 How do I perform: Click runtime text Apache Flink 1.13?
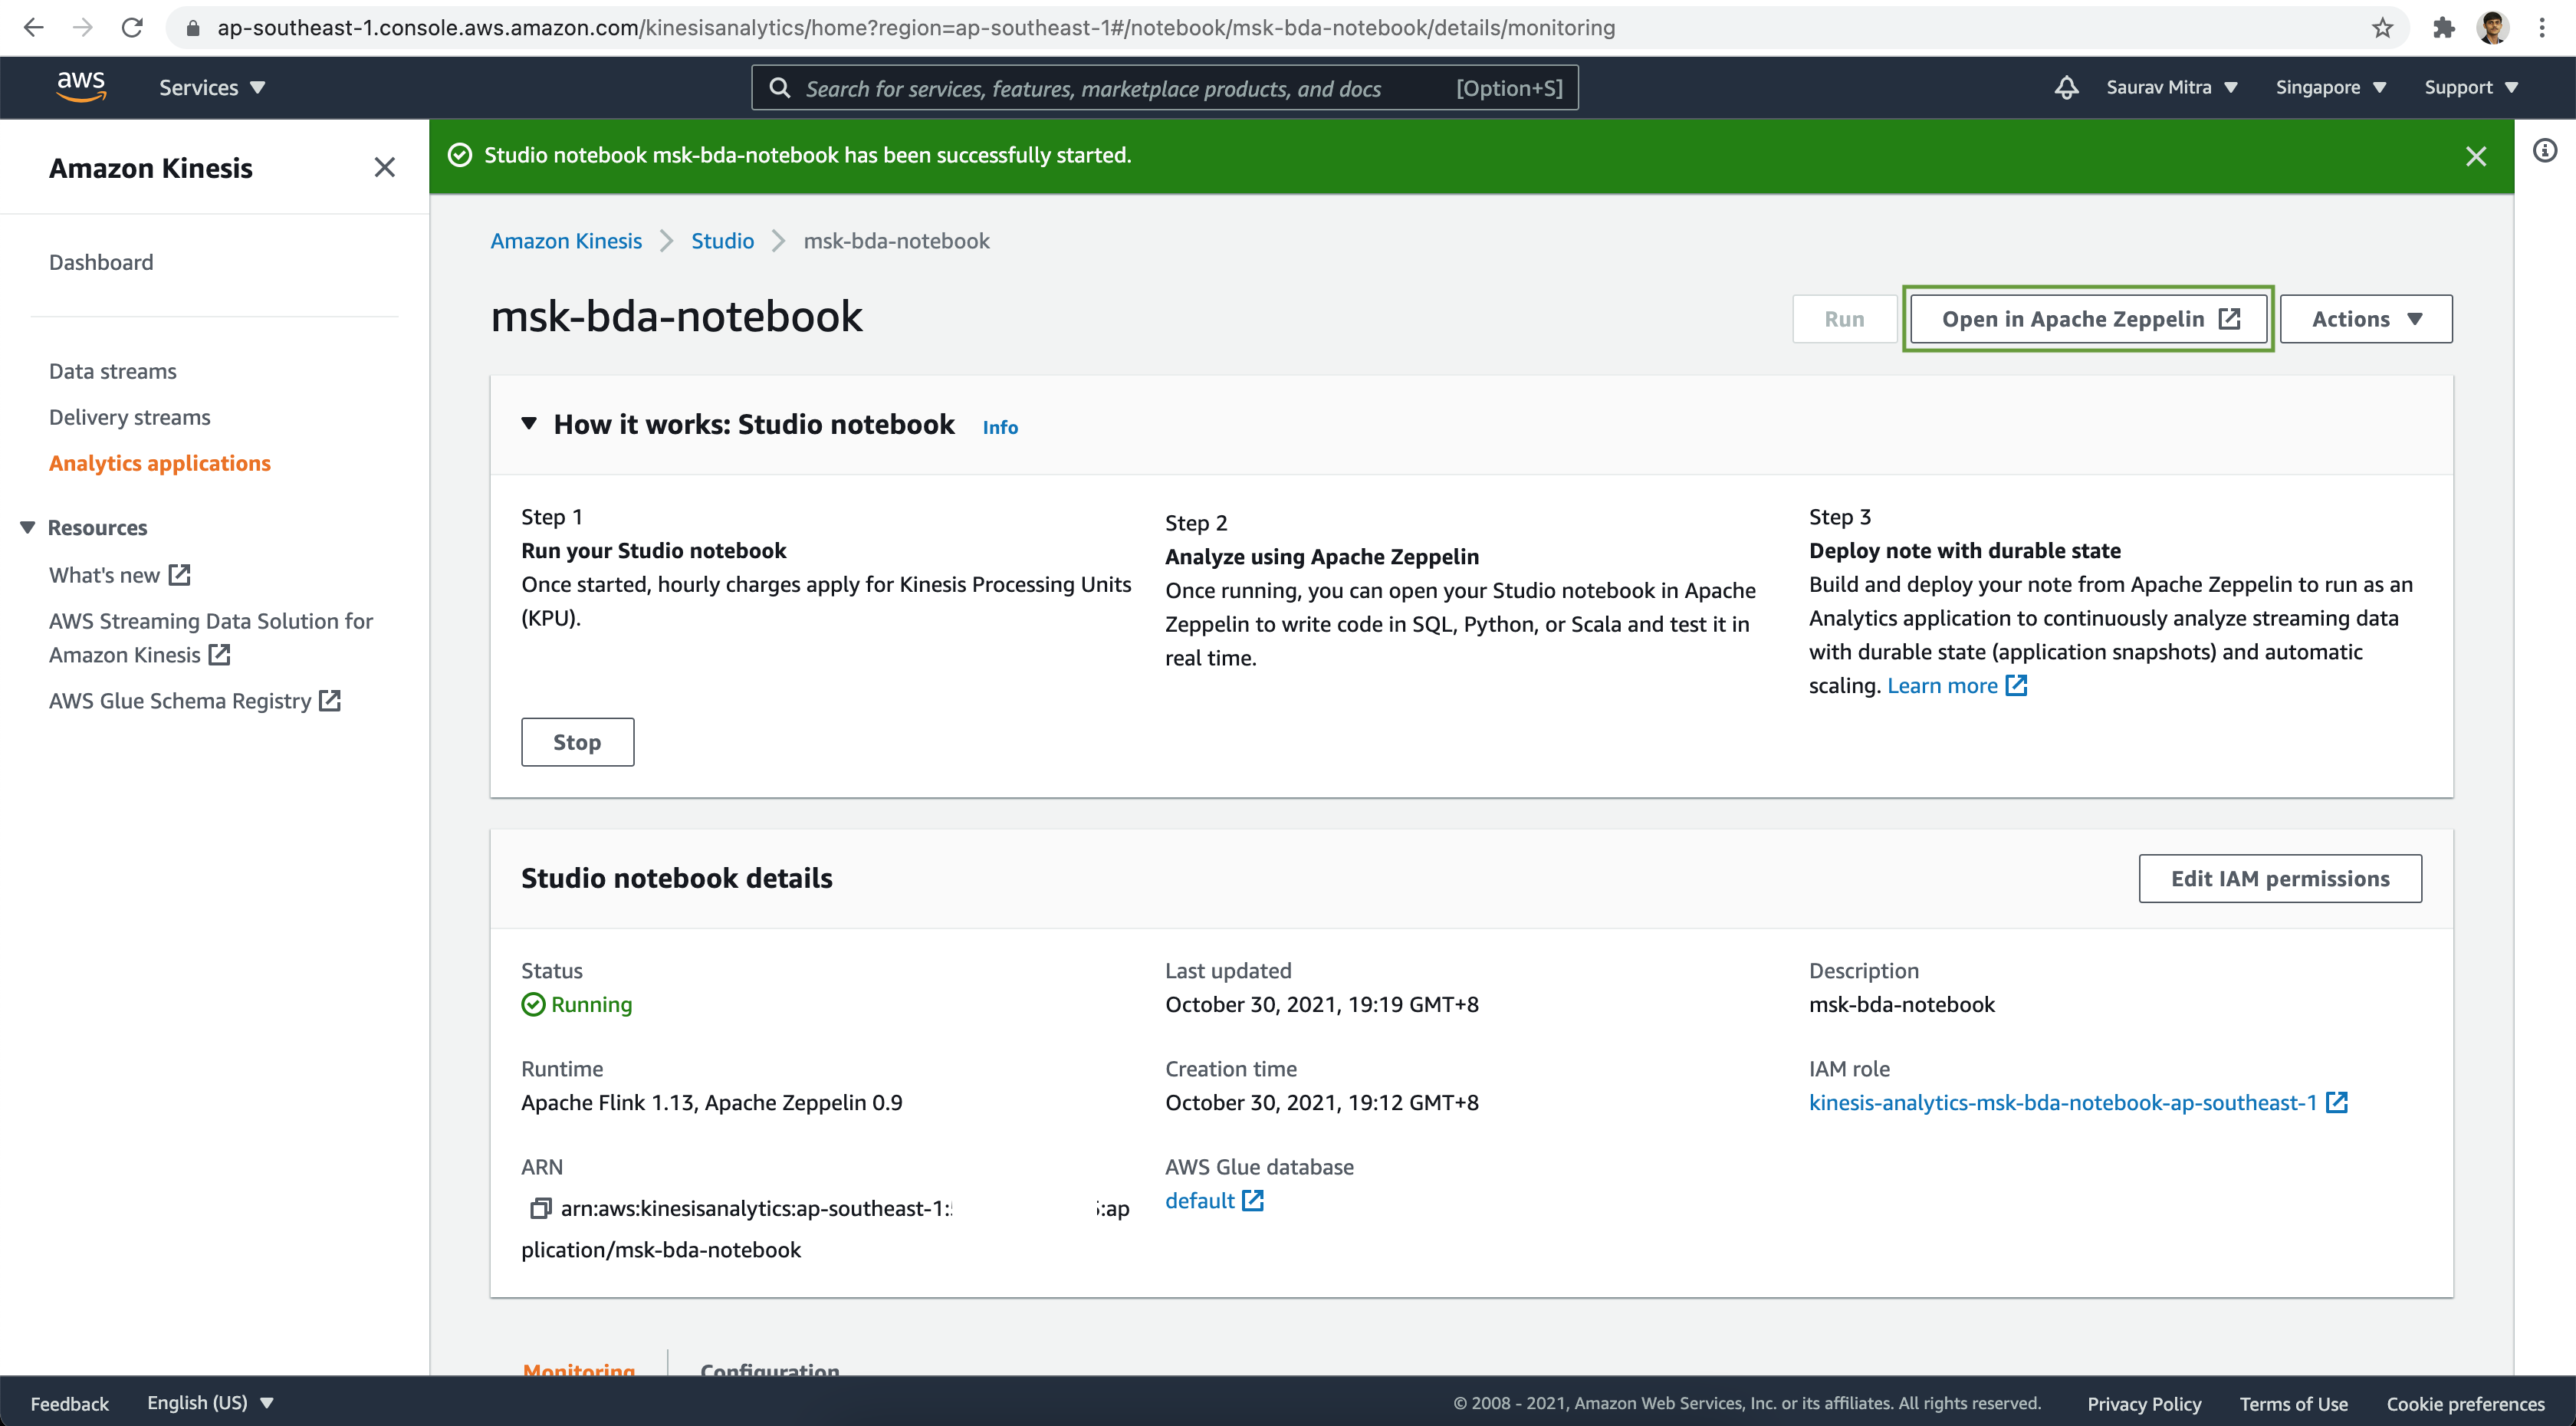(711, 1102)
